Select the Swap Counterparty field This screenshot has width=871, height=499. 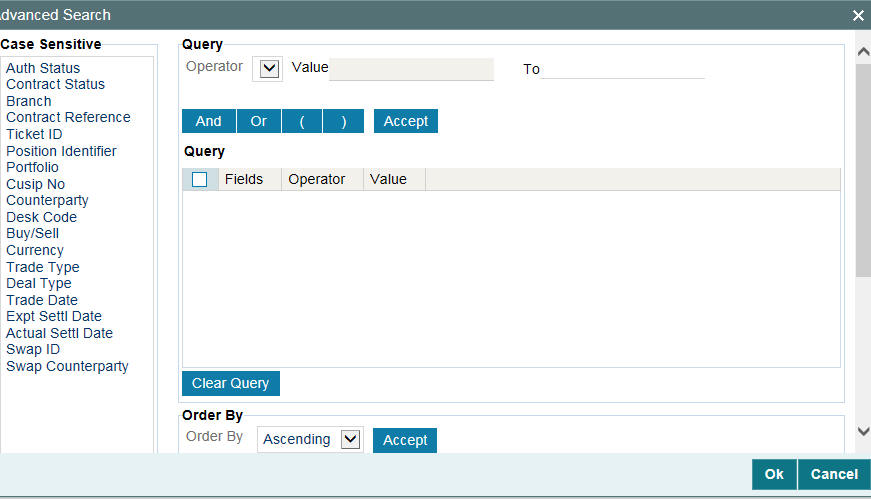point(67,367)
